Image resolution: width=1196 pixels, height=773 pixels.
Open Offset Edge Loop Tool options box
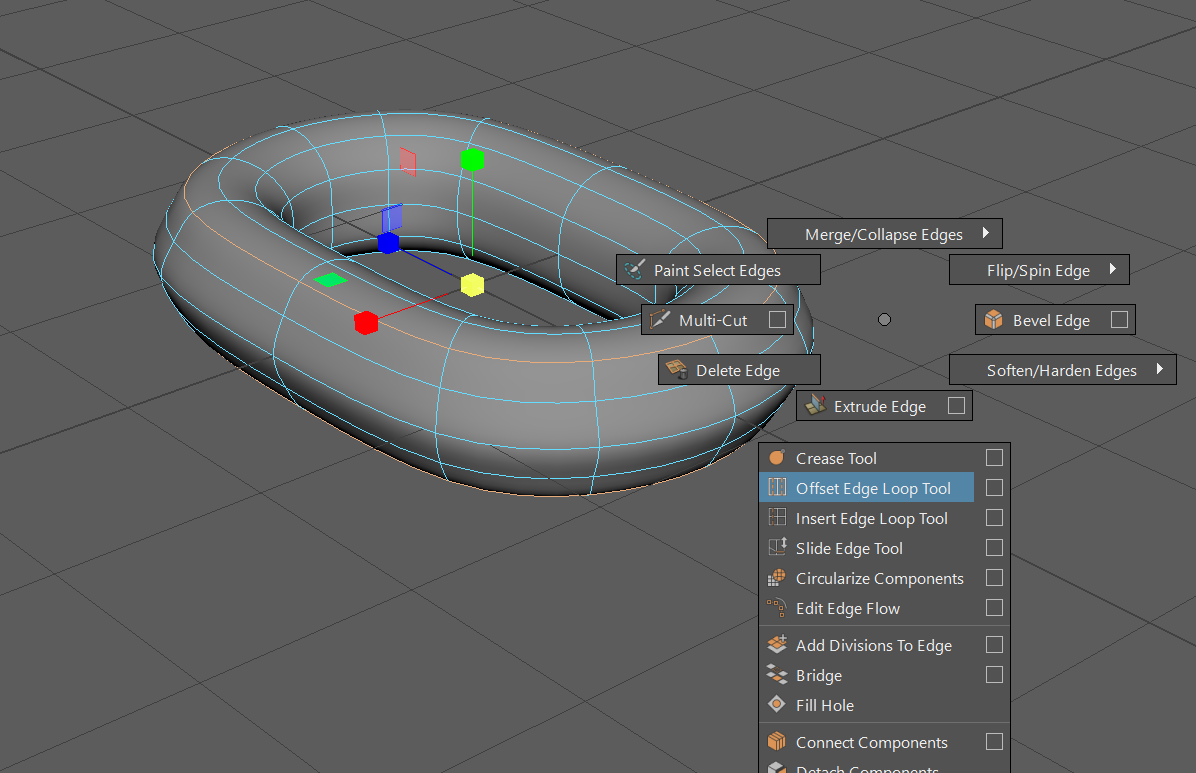point(994,488)
